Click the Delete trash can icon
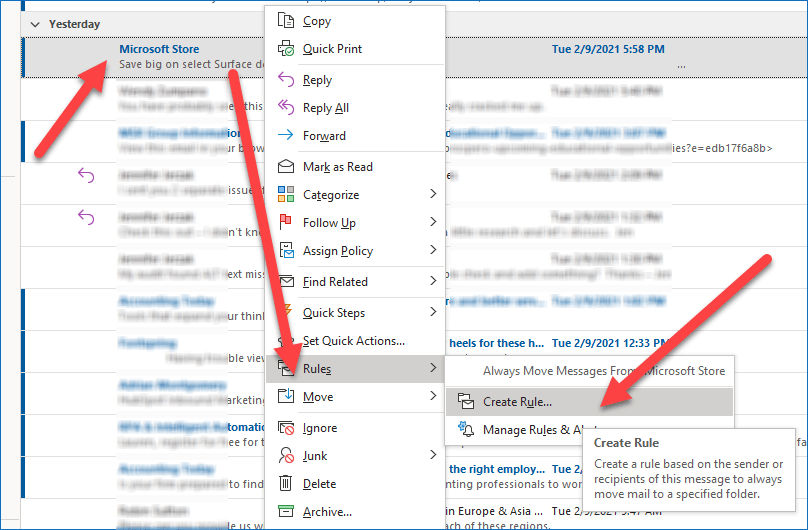This screenshot has height=530, width=808. [285, 483]
